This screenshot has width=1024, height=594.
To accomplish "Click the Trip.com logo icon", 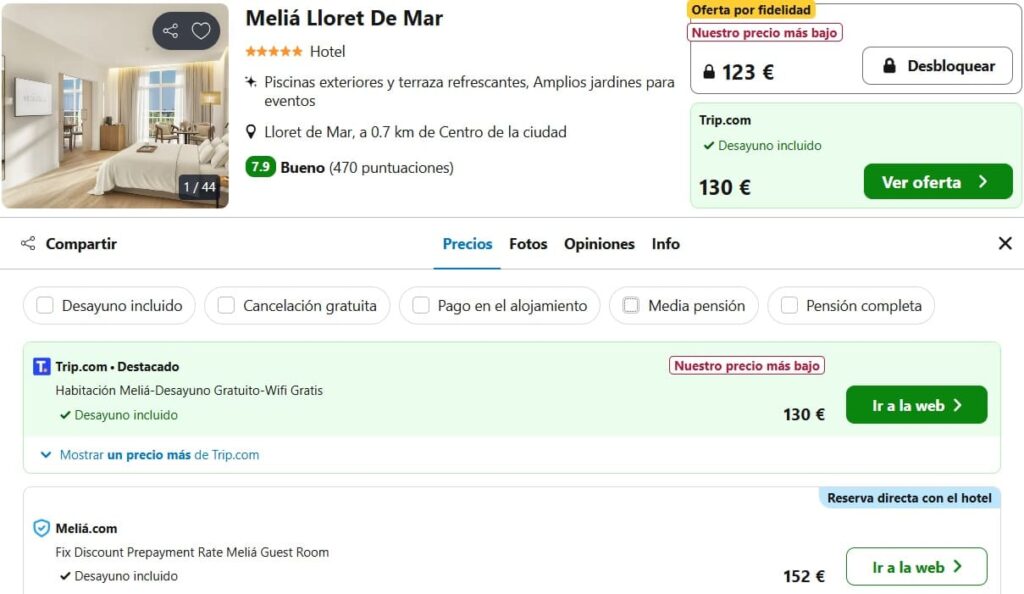I will tap(41, 366).
